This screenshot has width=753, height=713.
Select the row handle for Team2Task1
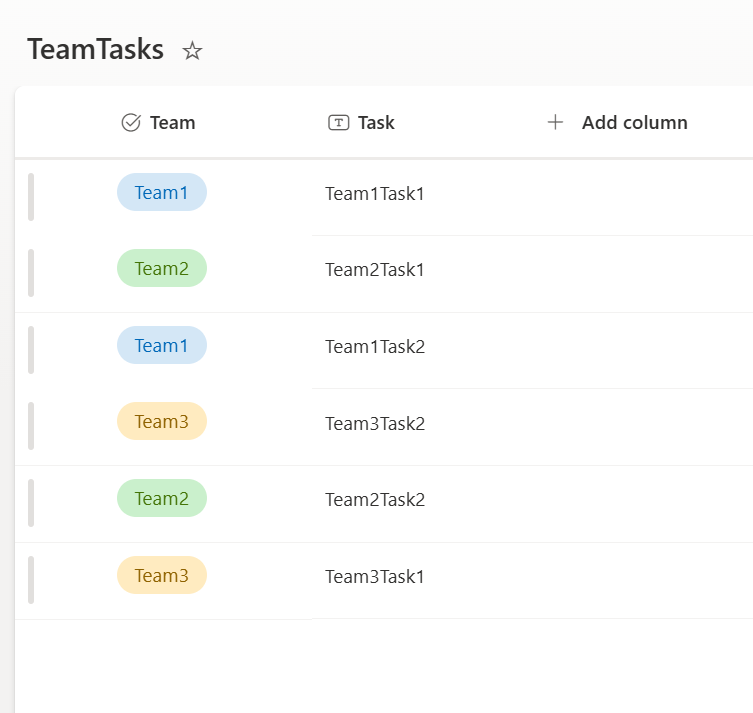point(31,273)
